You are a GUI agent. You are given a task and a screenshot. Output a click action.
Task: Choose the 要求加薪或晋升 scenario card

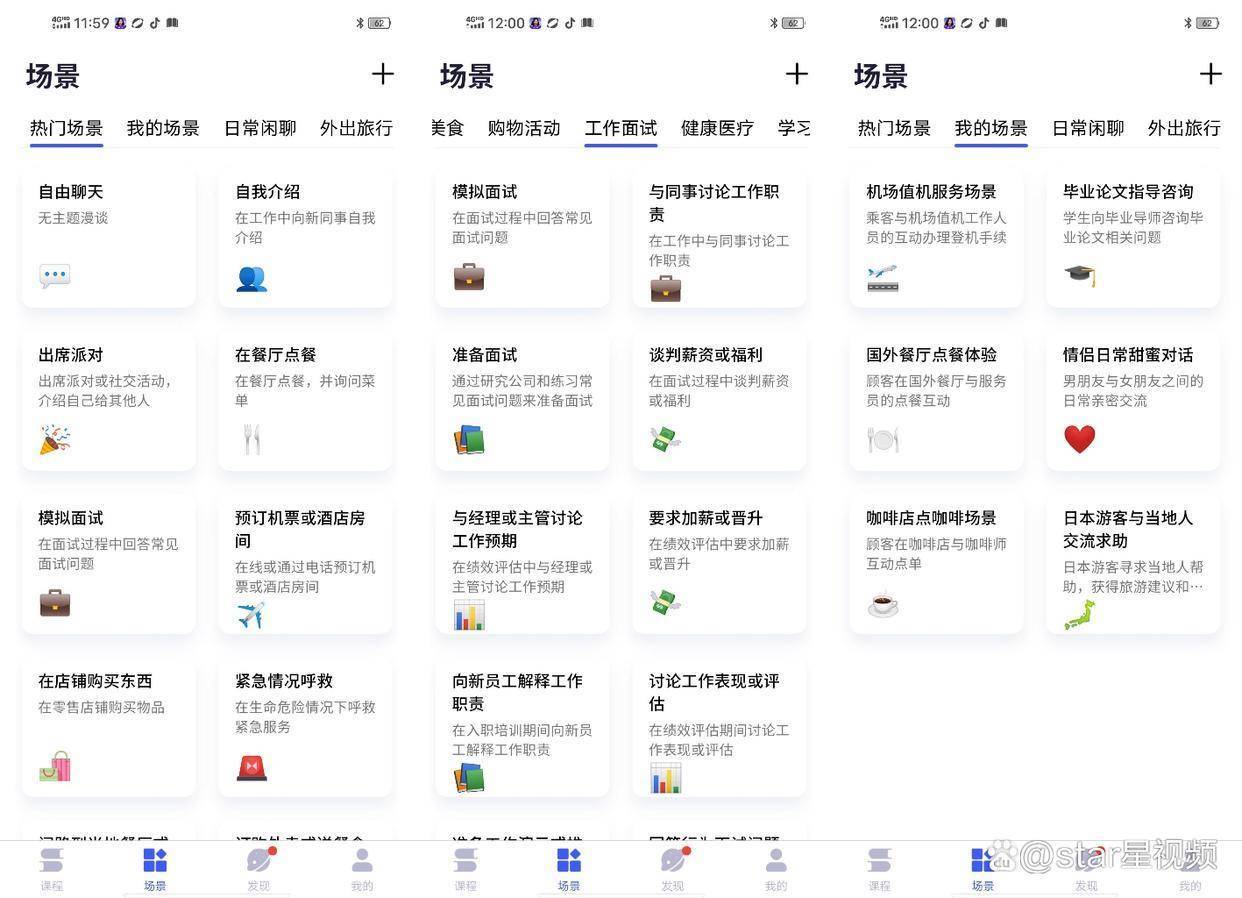[x=719, y=563]
